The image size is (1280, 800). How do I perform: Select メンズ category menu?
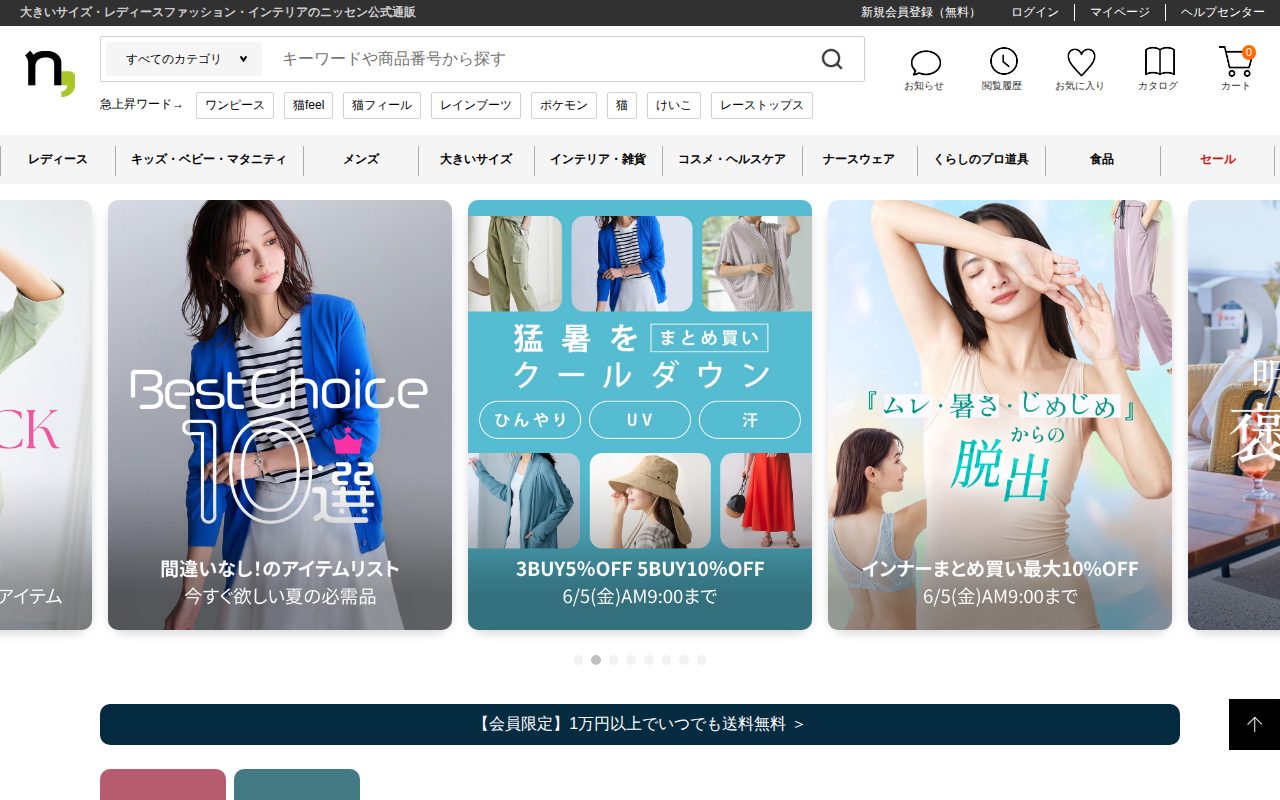pyautogui.click(x=361, y=159)
